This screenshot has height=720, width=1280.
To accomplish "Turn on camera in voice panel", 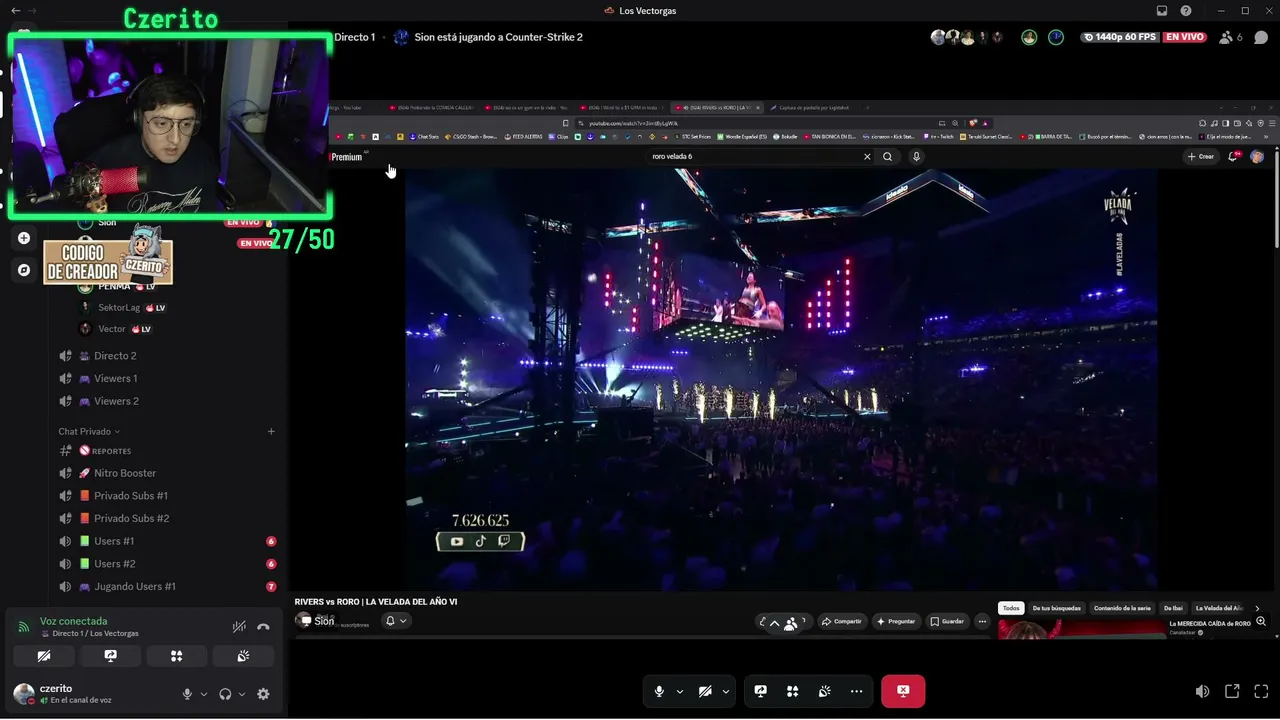I will pos(43,656).
